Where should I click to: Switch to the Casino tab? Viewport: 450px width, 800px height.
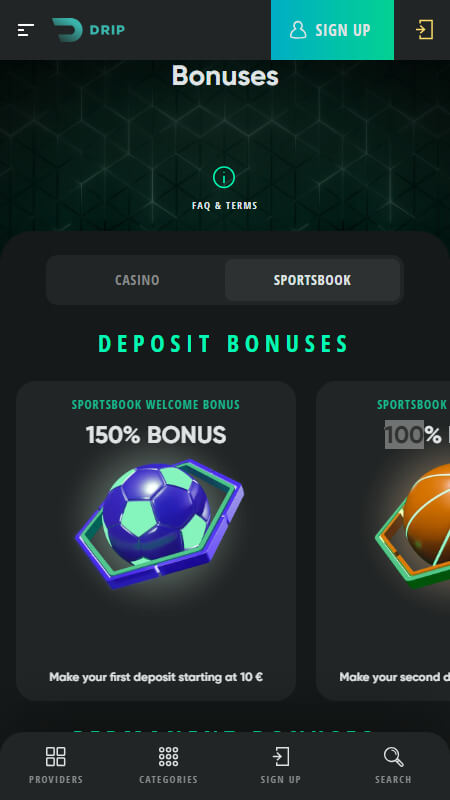pyautogui.click(x=137, y=280)
